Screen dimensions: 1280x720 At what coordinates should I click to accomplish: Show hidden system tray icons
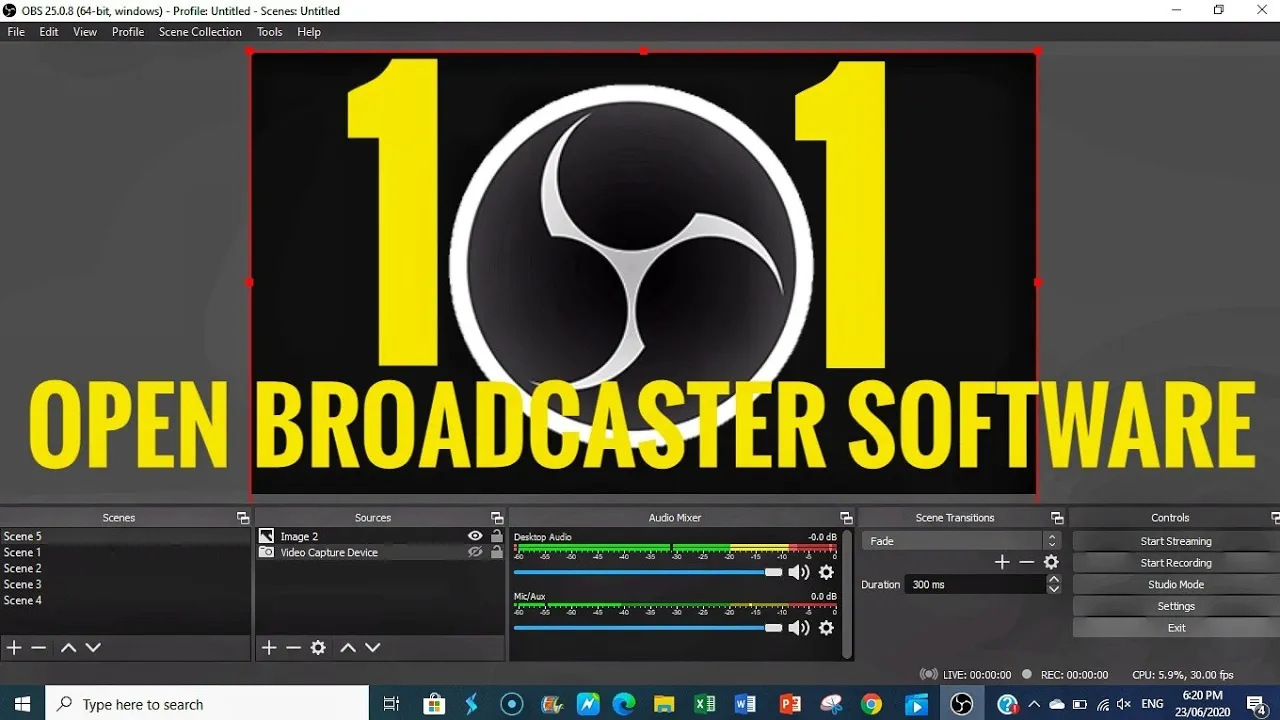pos(1034,704)
